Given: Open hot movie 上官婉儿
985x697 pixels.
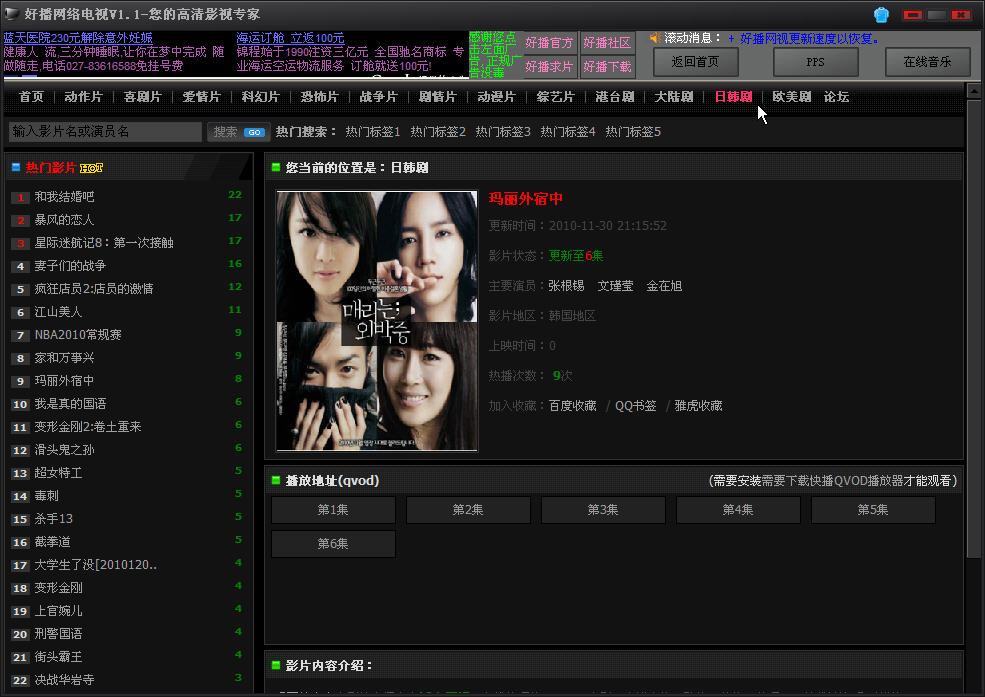Looking at the screenshot, I should 58,611.
